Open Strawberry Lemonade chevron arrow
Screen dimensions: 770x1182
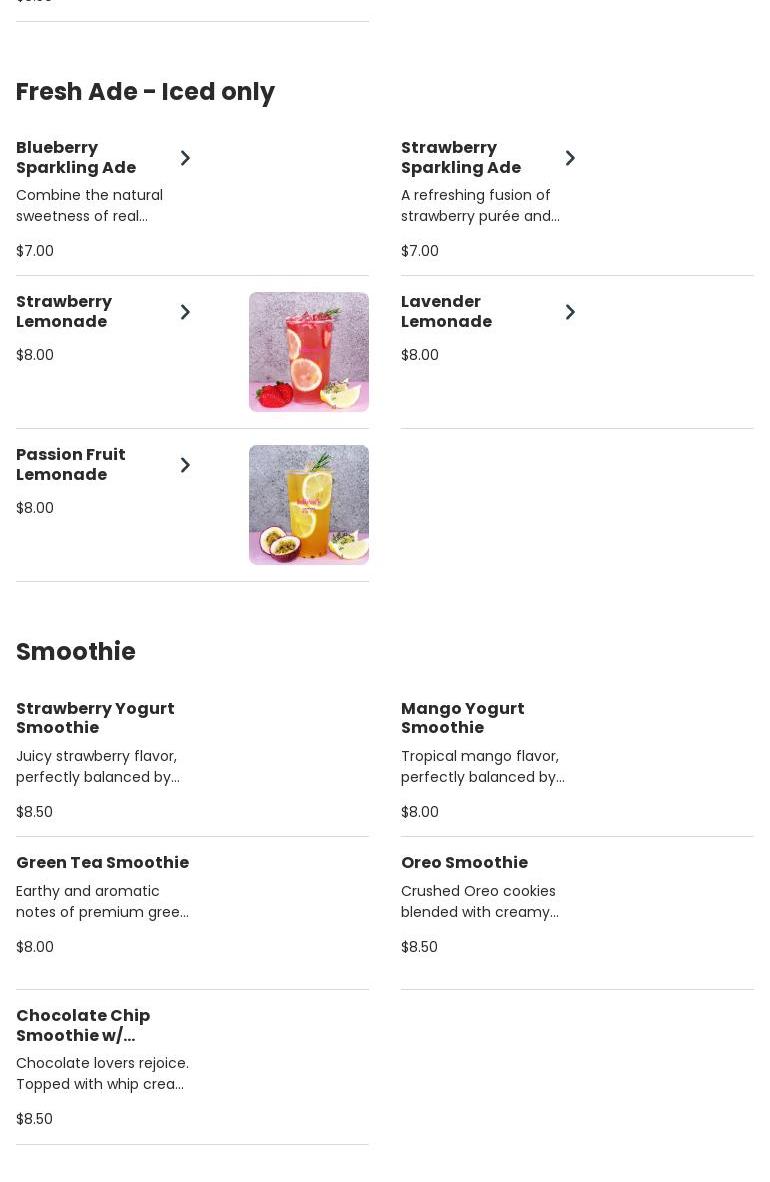185,312
